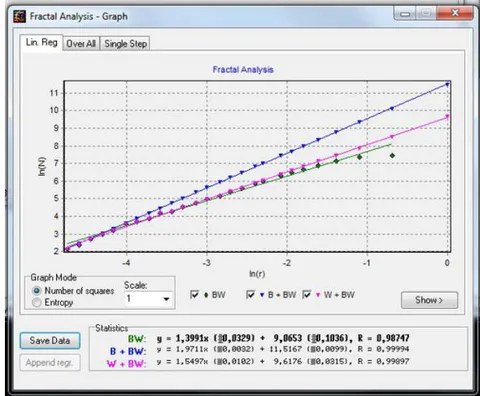
Task: Uncheck the BW series checkbox
Action: (x=194, y=295)
